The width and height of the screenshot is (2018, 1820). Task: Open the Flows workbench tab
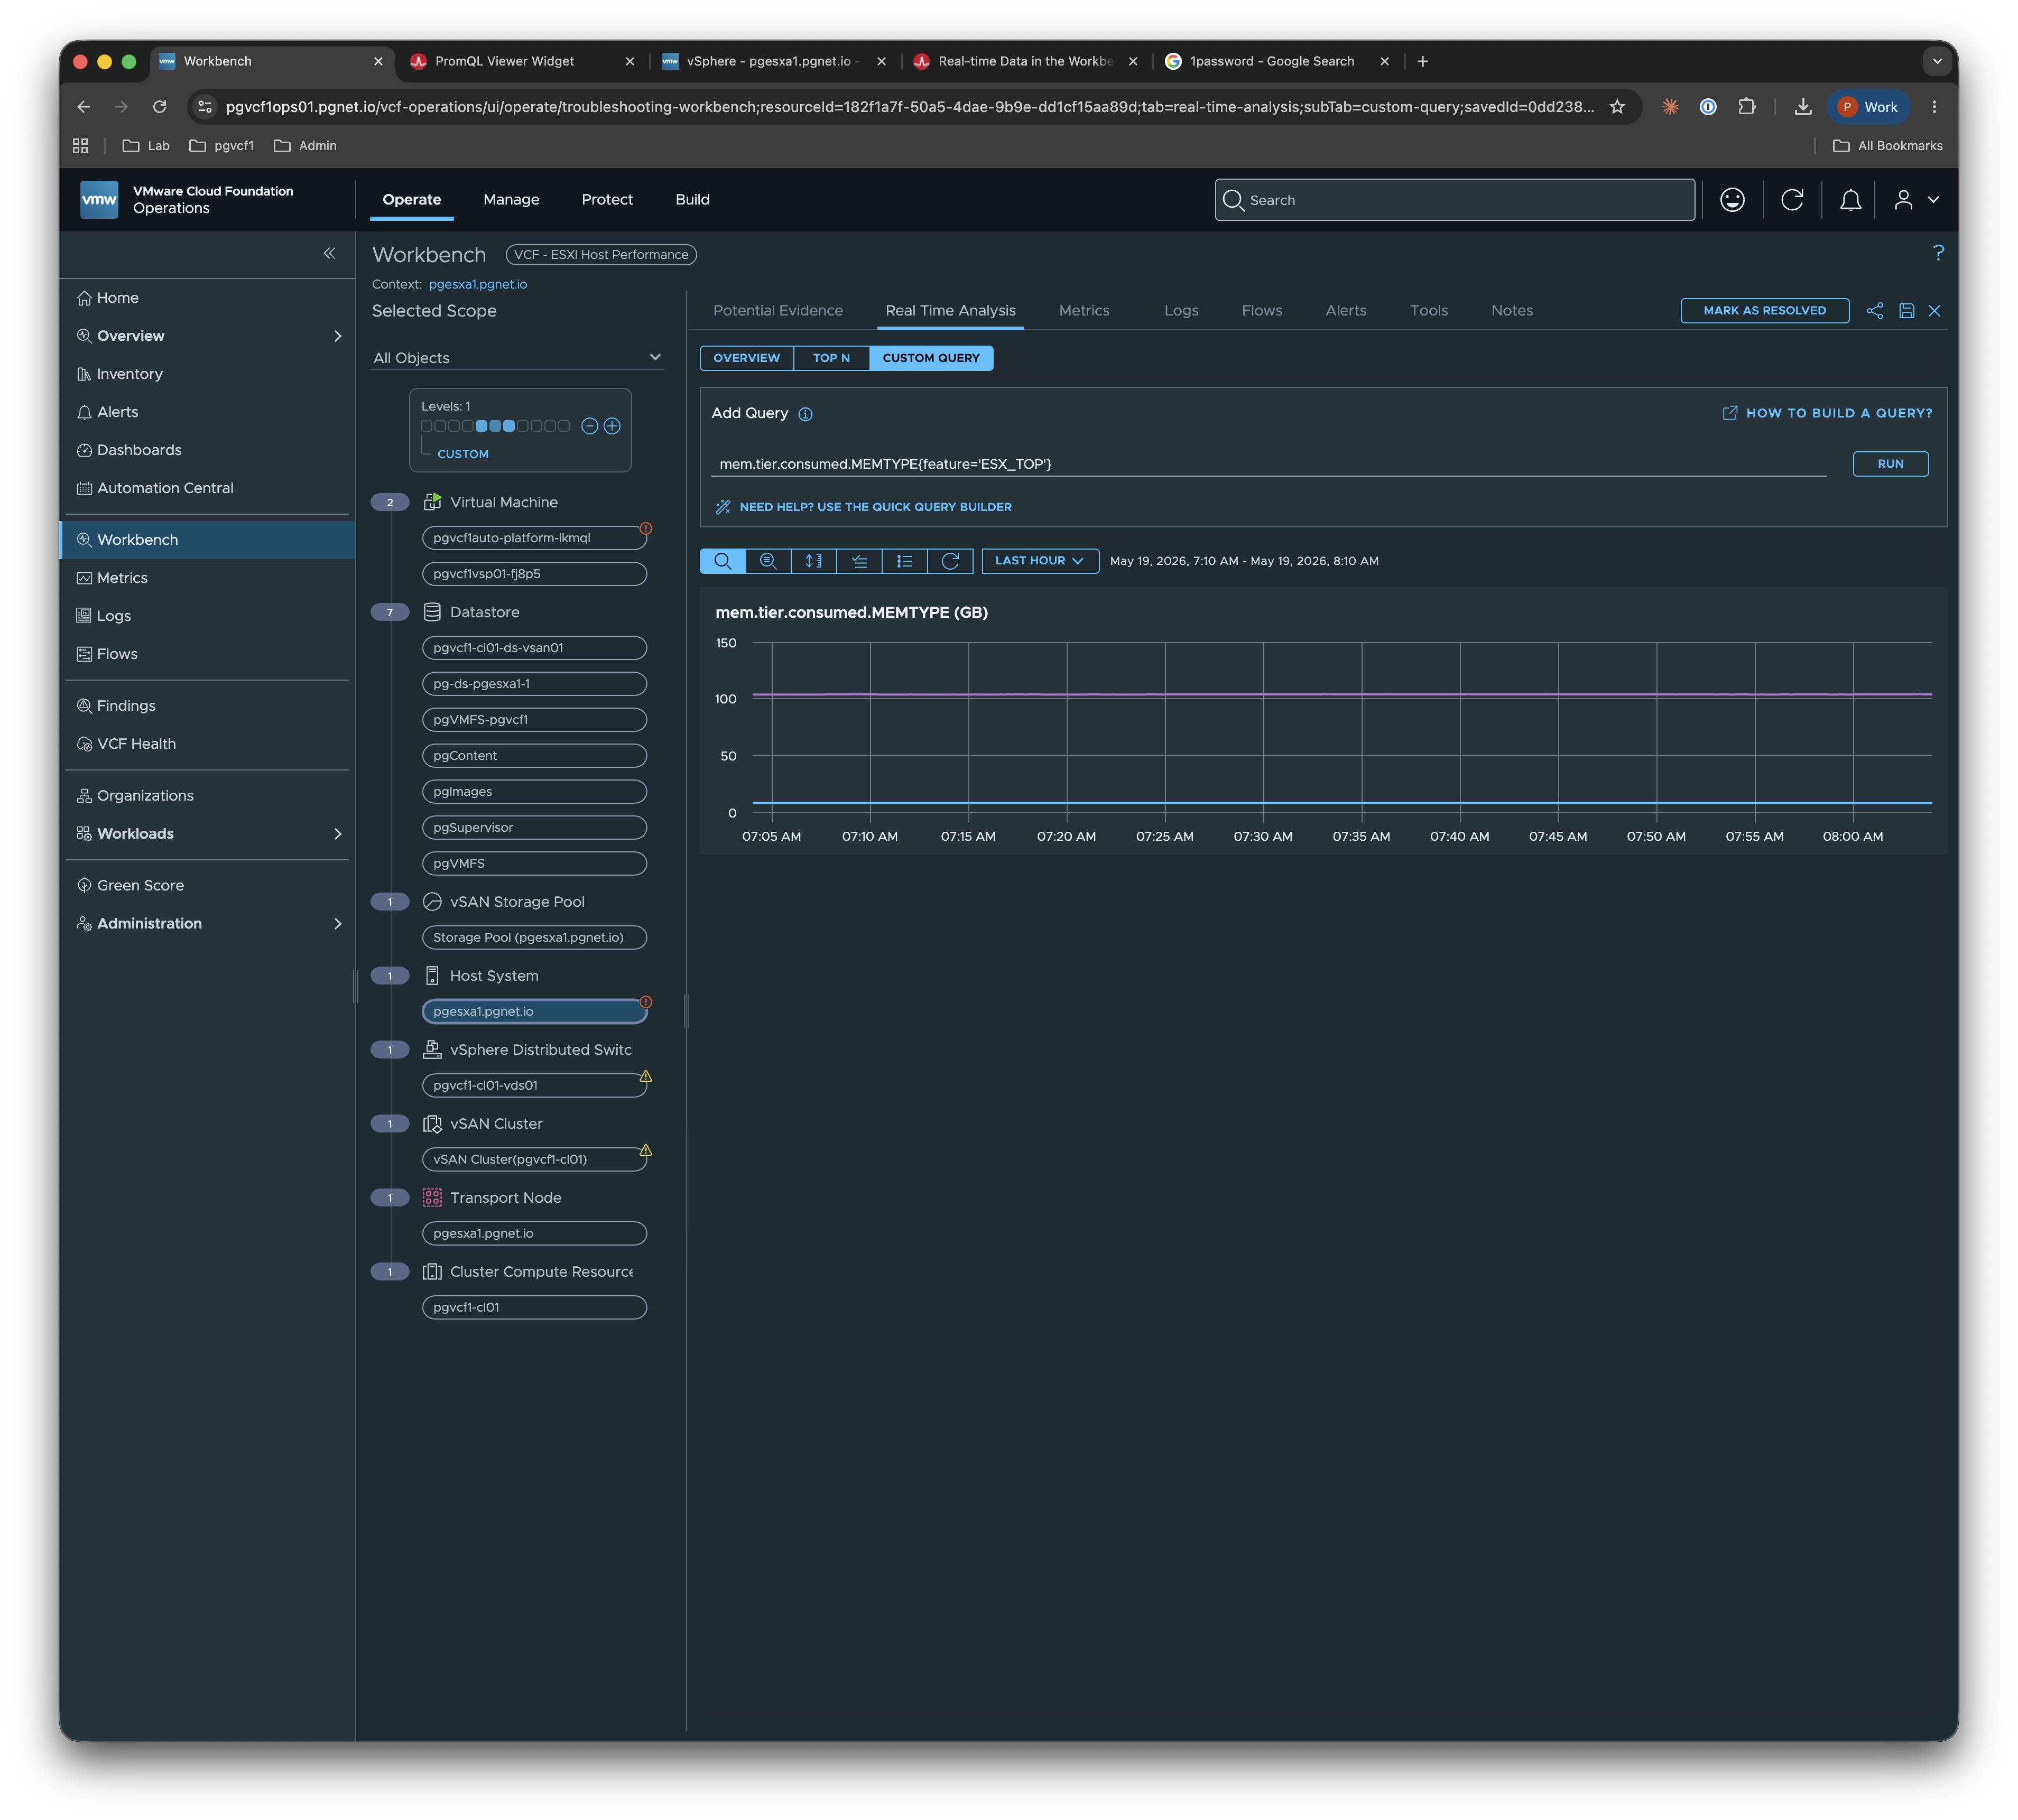(x=1261, y=311)
